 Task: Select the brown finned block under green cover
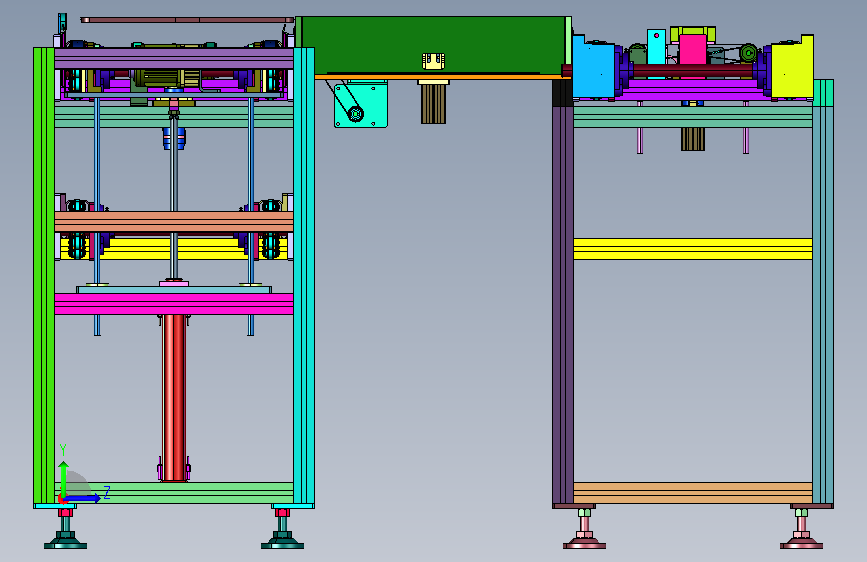[x=434, y=104]
